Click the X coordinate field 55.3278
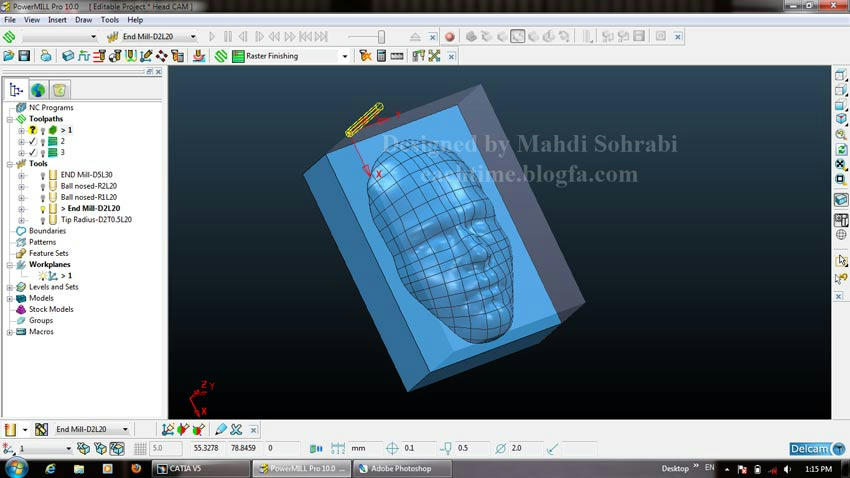 coord(206,449)
